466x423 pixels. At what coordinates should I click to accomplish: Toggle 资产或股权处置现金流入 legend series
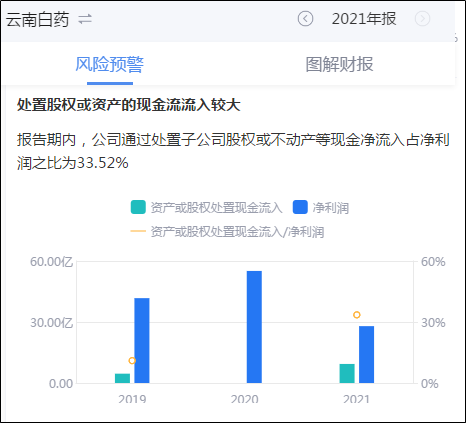point(206,207)
